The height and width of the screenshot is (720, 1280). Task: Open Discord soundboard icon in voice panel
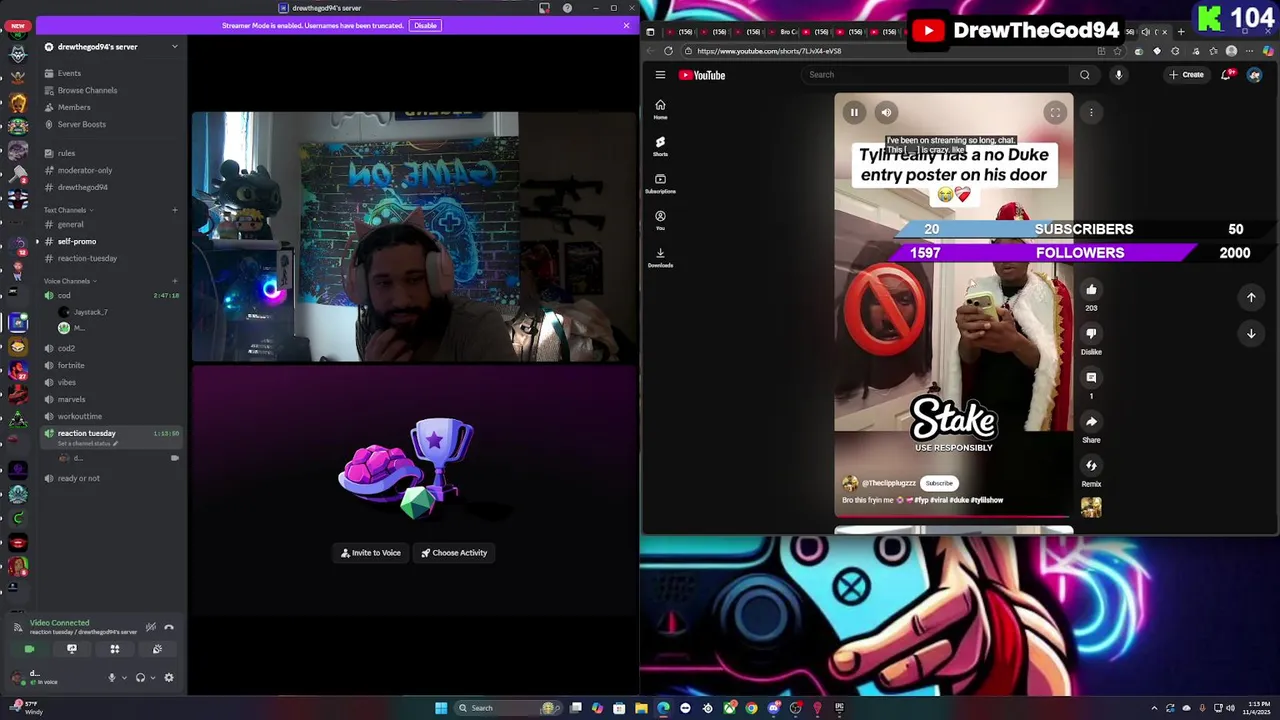click(157, 649)
